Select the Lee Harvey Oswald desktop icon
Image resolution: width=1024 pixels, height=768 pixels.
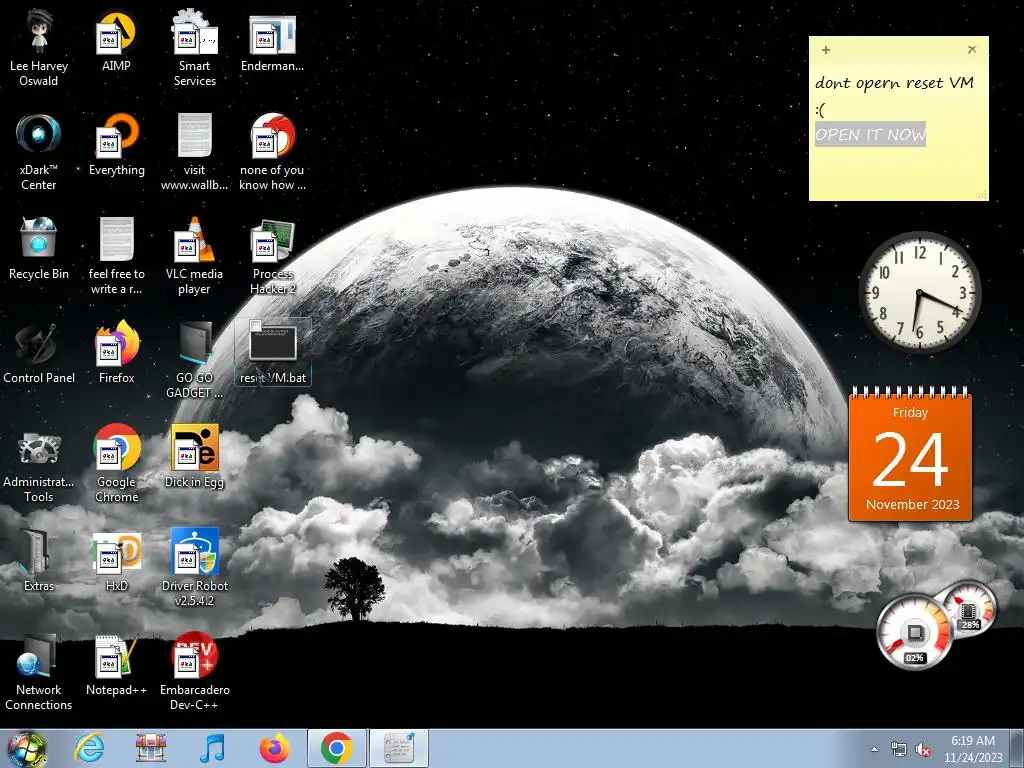[39, 49]
